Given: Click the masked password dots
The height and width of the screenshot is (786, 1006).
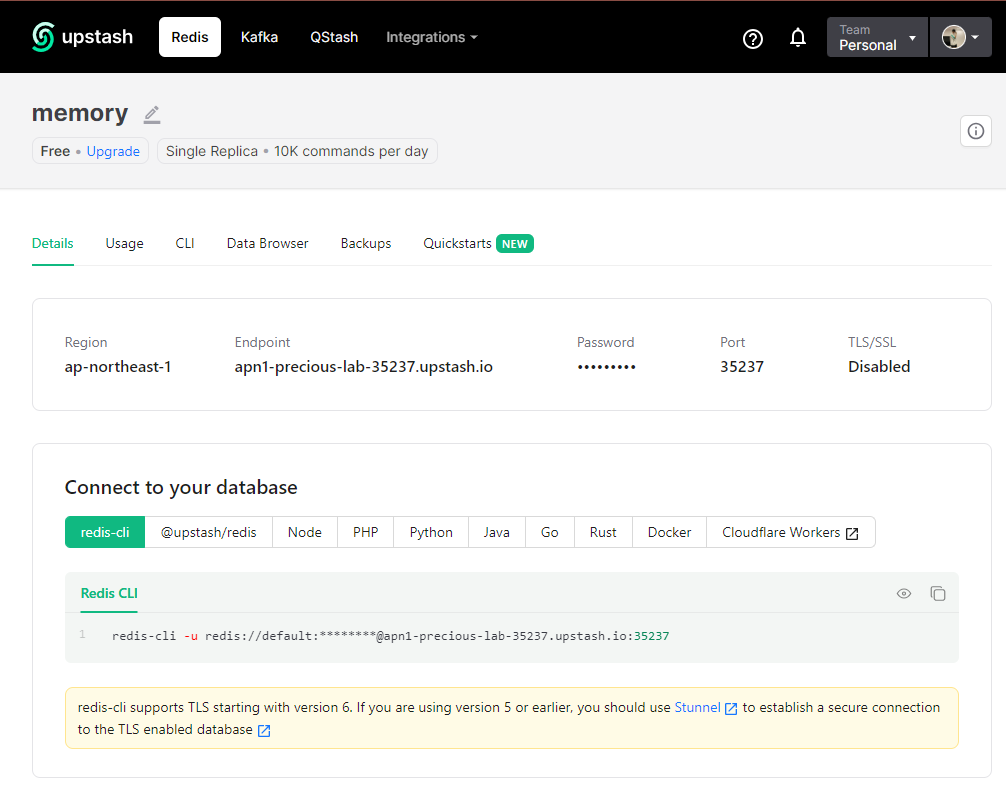Looking at the screenshot, I should pyautogui.click(x=606, y=367).
